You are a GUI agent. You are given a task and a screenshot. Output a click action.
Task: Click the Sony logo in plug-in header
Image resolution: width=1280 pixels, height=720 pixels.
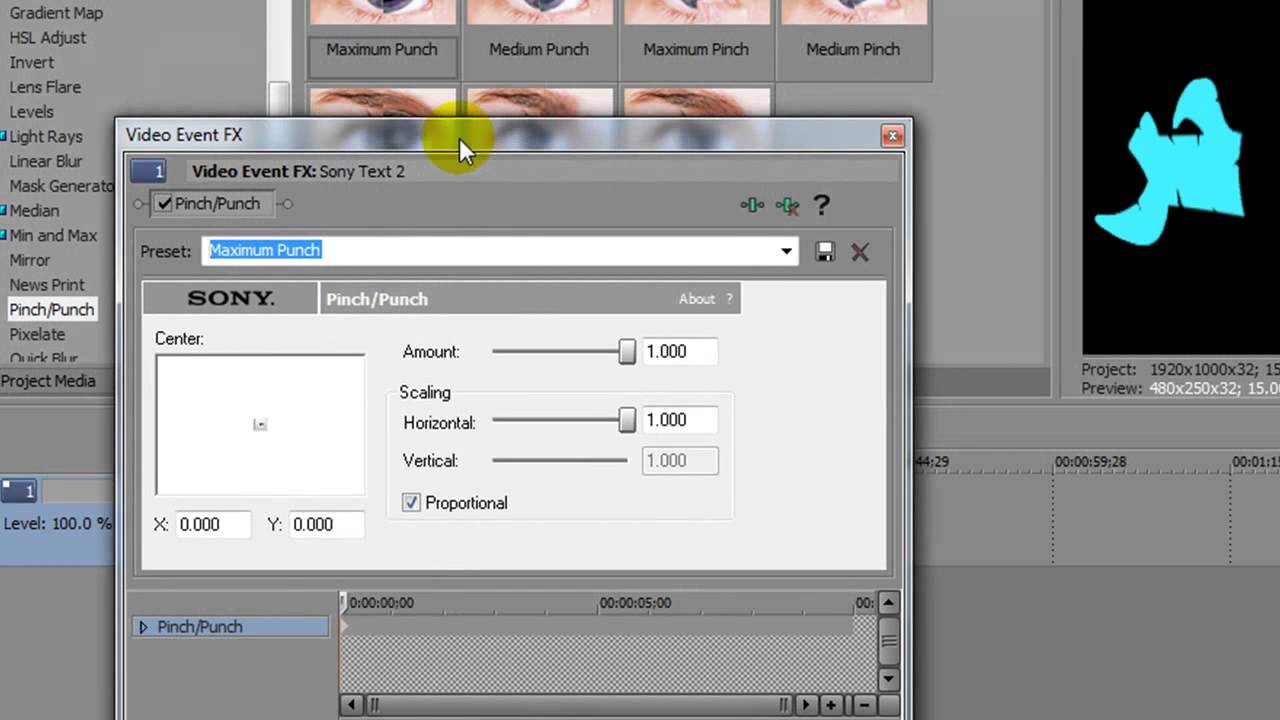(231, 299)
